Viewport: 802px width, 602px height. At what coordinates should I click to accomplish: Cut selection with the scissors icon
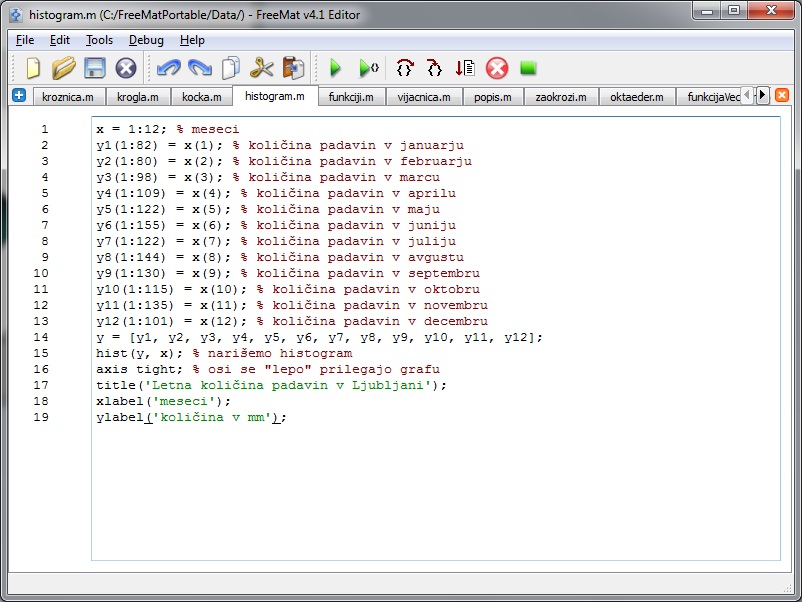point(262,68)
